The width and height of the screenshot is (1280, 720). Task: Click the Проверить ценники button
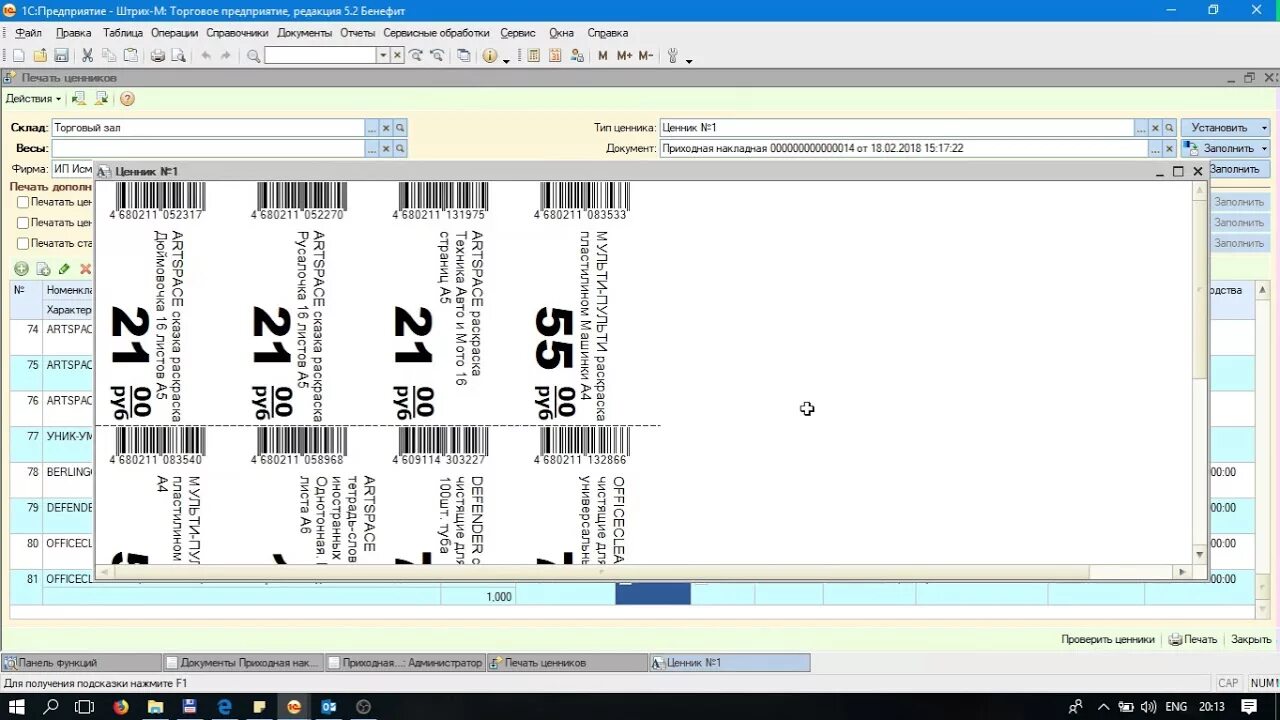coord(1108,639)
